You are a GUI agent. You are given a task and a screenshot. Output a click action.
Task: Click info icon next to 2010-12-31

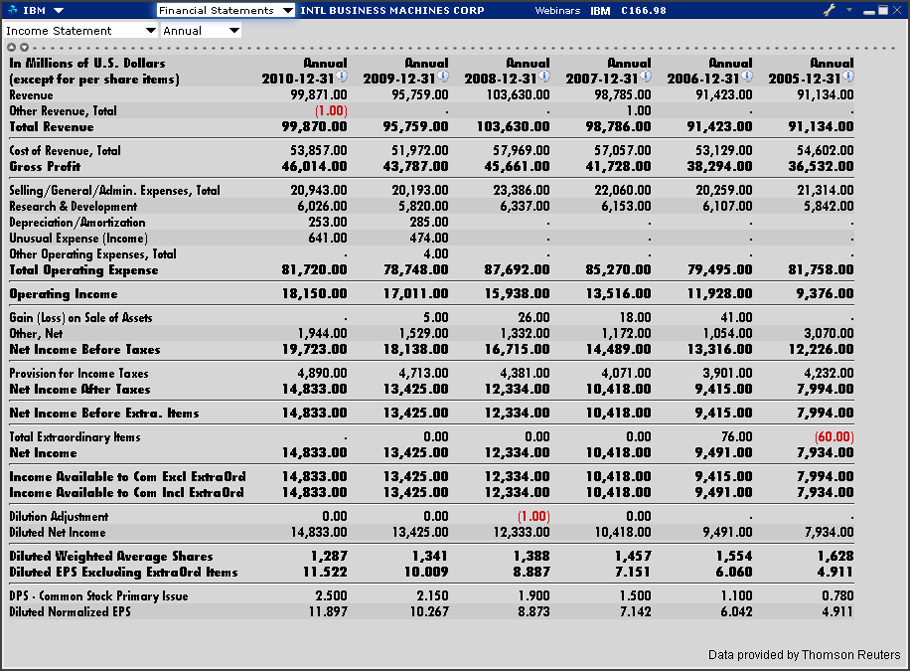click(342, 76)
